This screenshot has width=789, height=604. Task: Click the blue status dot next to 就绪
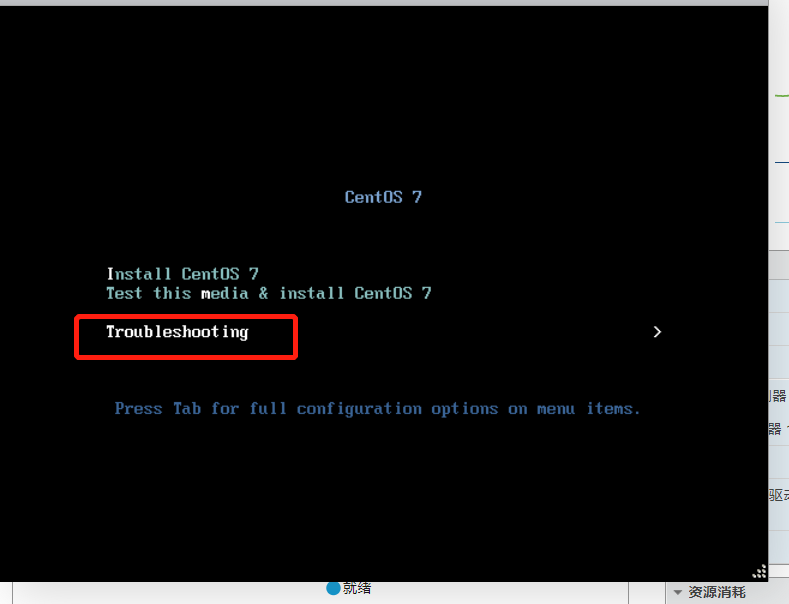coord(333,588)
